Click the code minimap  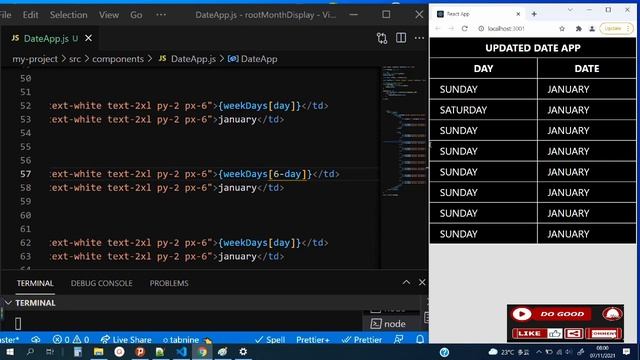click(x=404, y=131)
